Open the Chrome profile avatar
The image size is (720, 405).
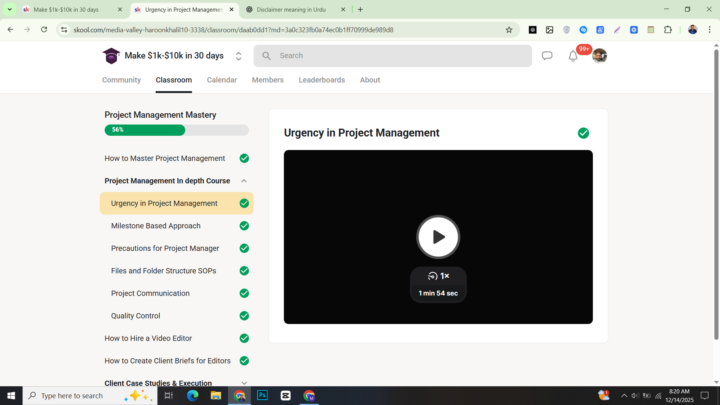coord(692,30)
